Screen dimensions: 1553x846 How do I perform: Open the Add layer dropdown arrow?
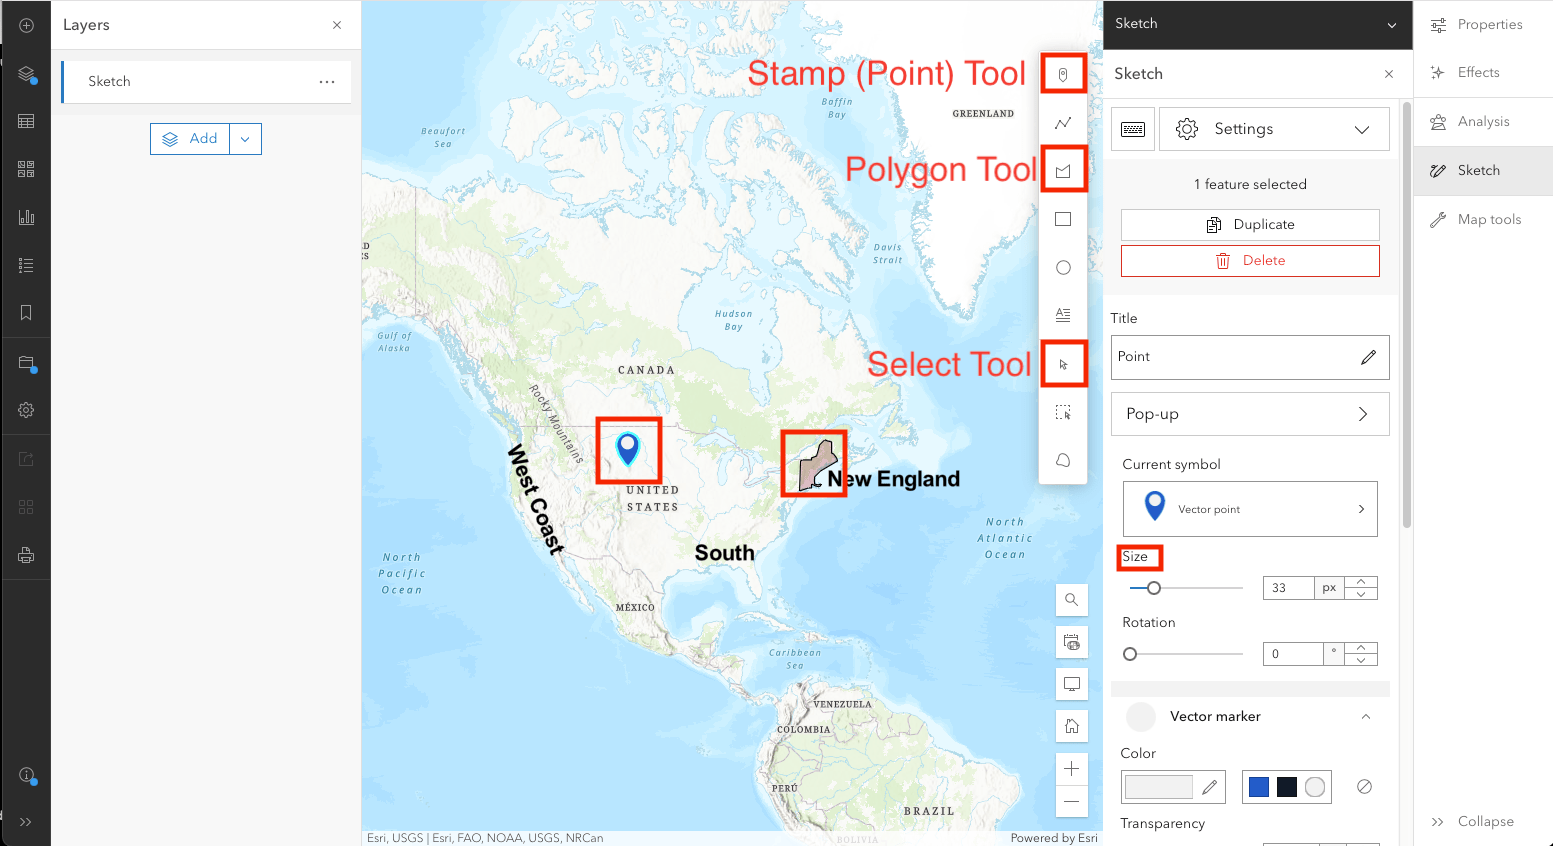click(245, 139)
